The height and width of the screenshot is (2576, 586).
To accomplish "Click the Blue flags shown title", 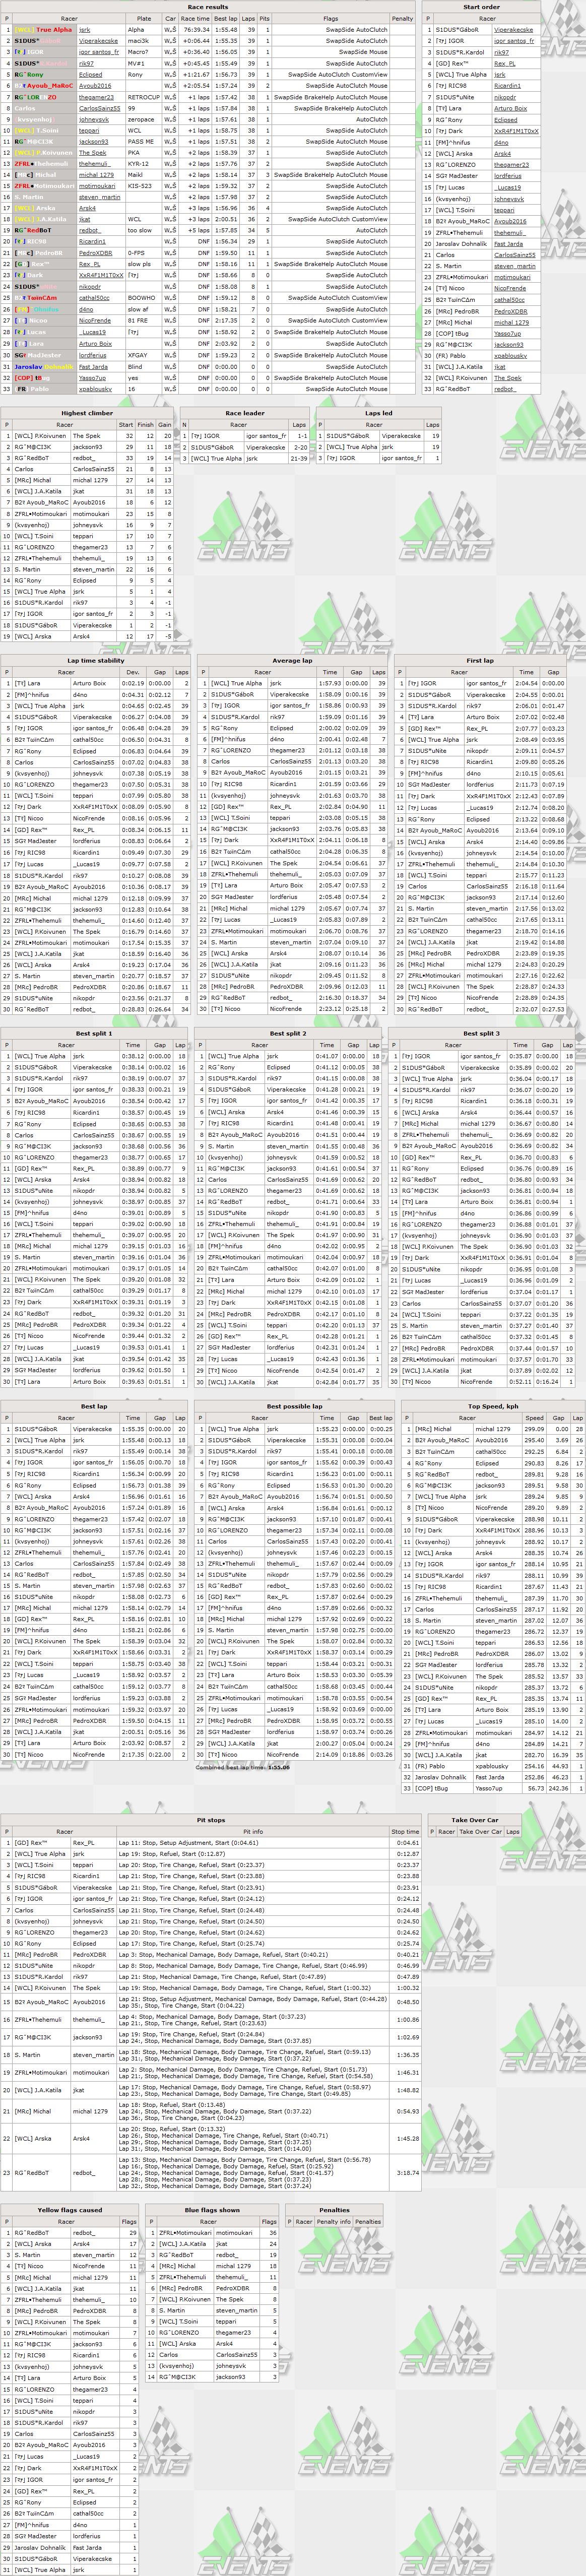I will pyautogui.click(x=212, y=2210).
